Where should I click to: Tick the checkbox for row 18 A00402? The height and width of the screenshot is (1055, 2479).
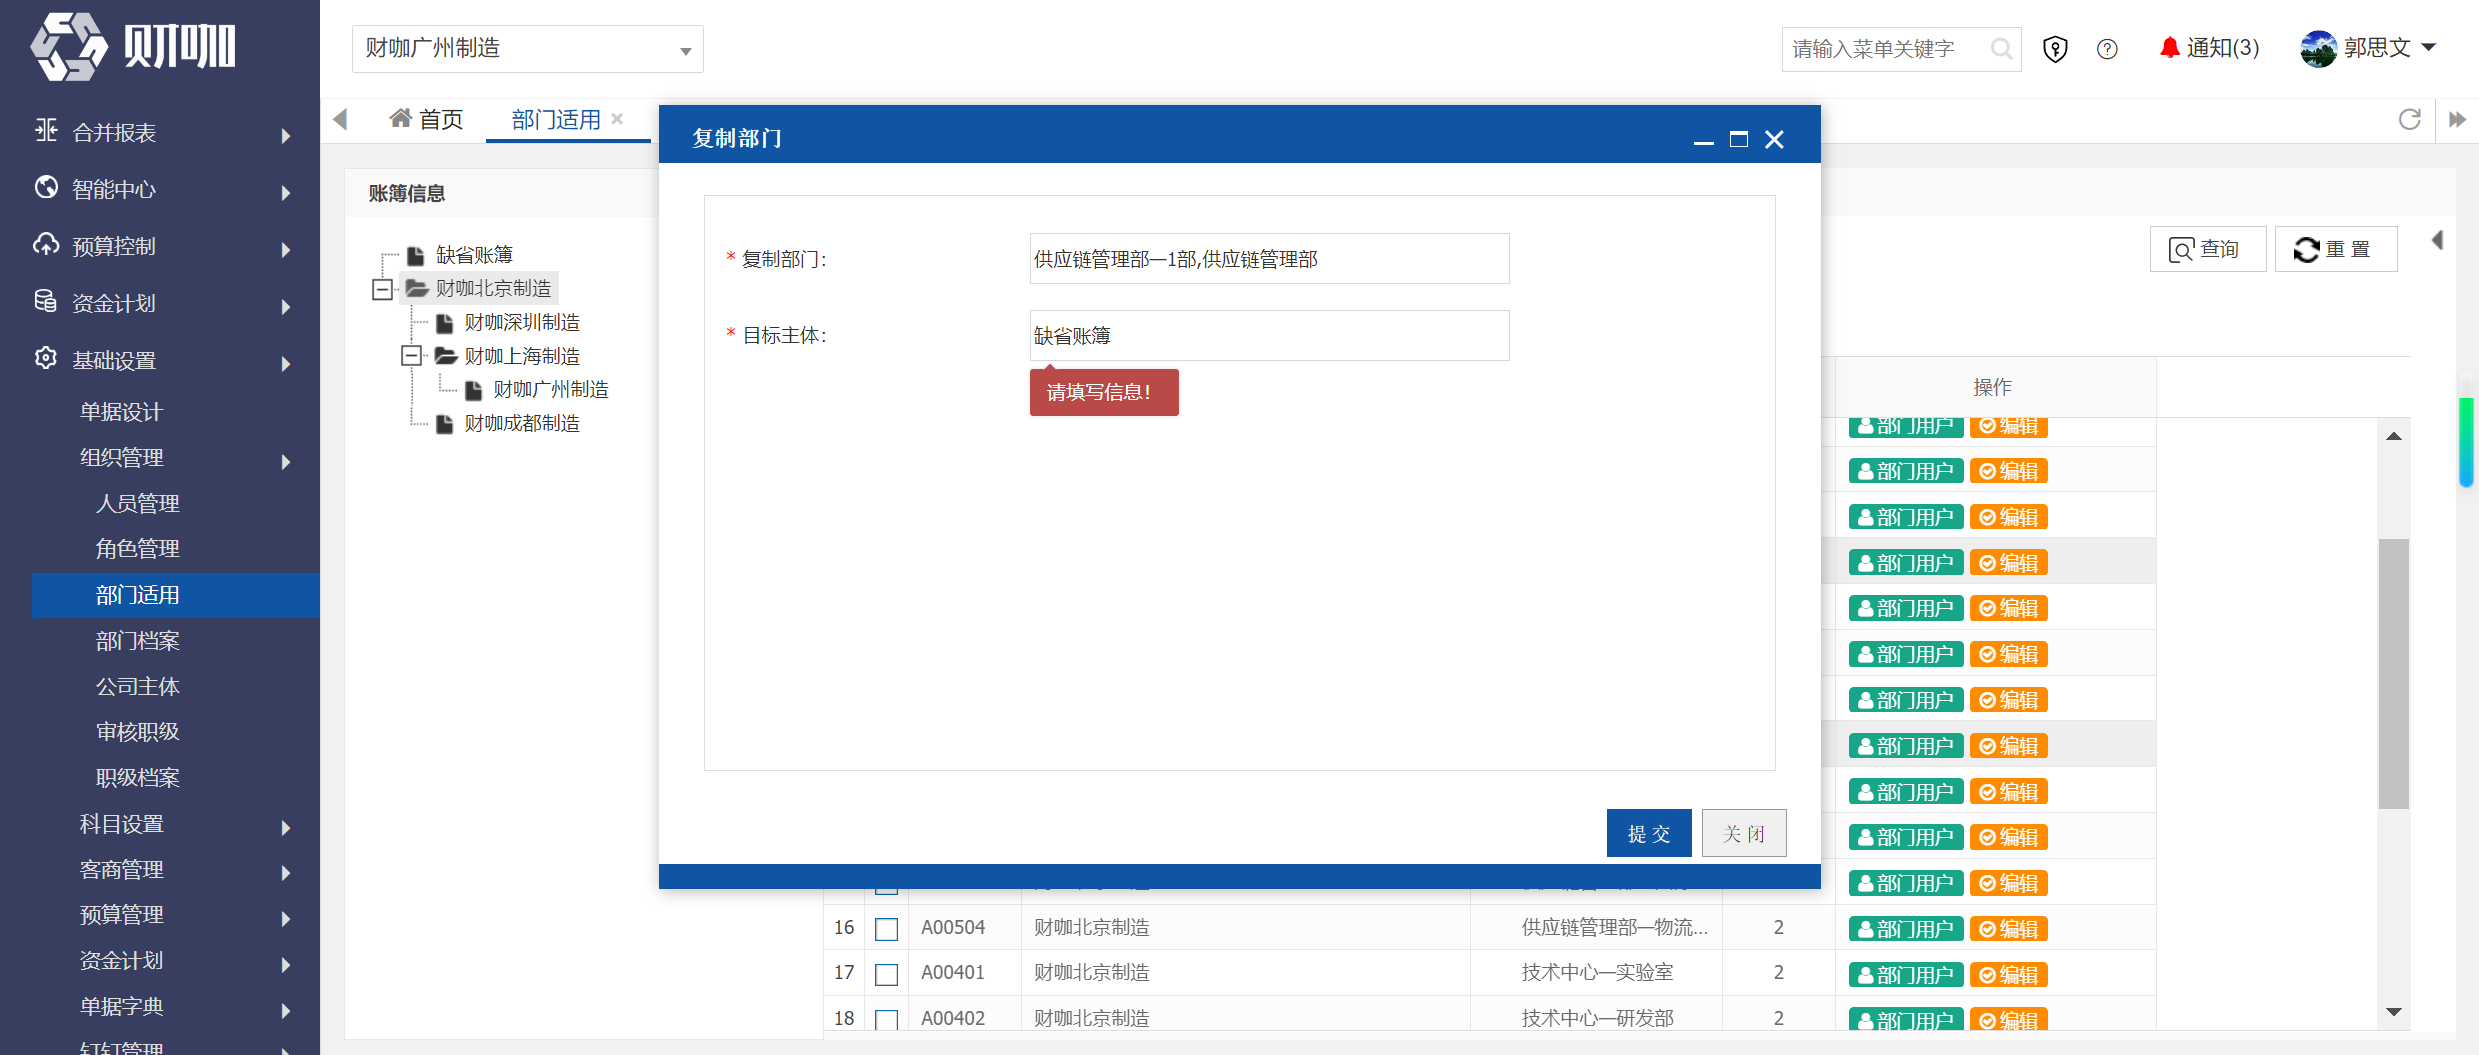click(x=886, y=1019)
